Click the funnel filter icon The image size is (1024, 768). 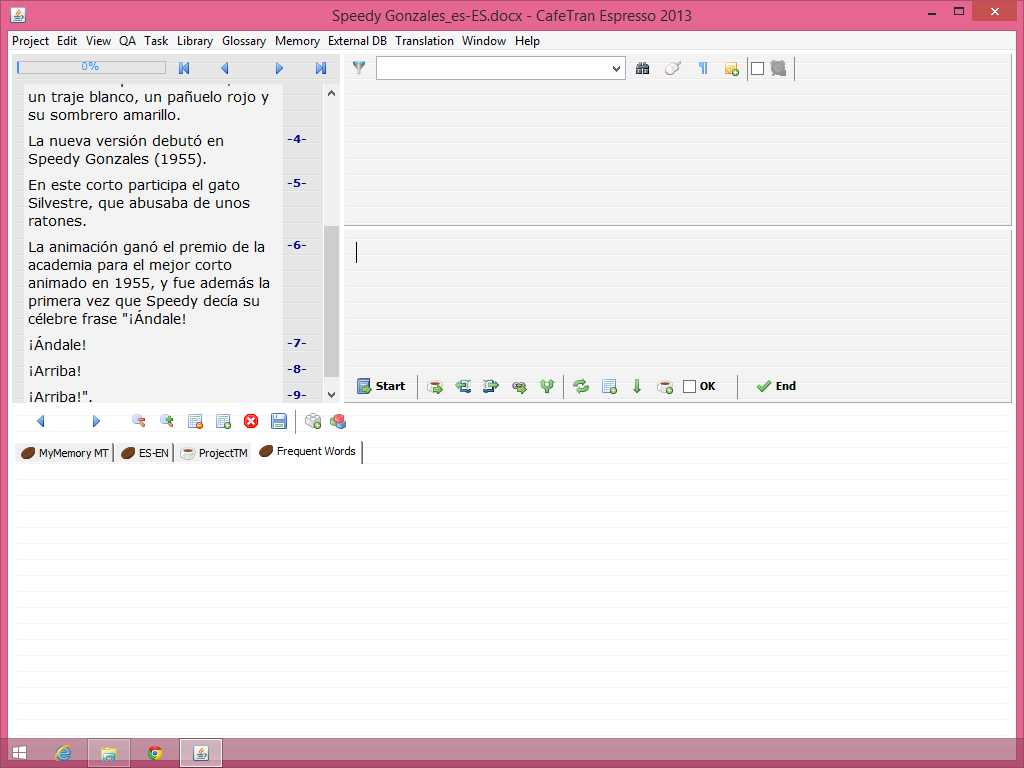(359, 68)
